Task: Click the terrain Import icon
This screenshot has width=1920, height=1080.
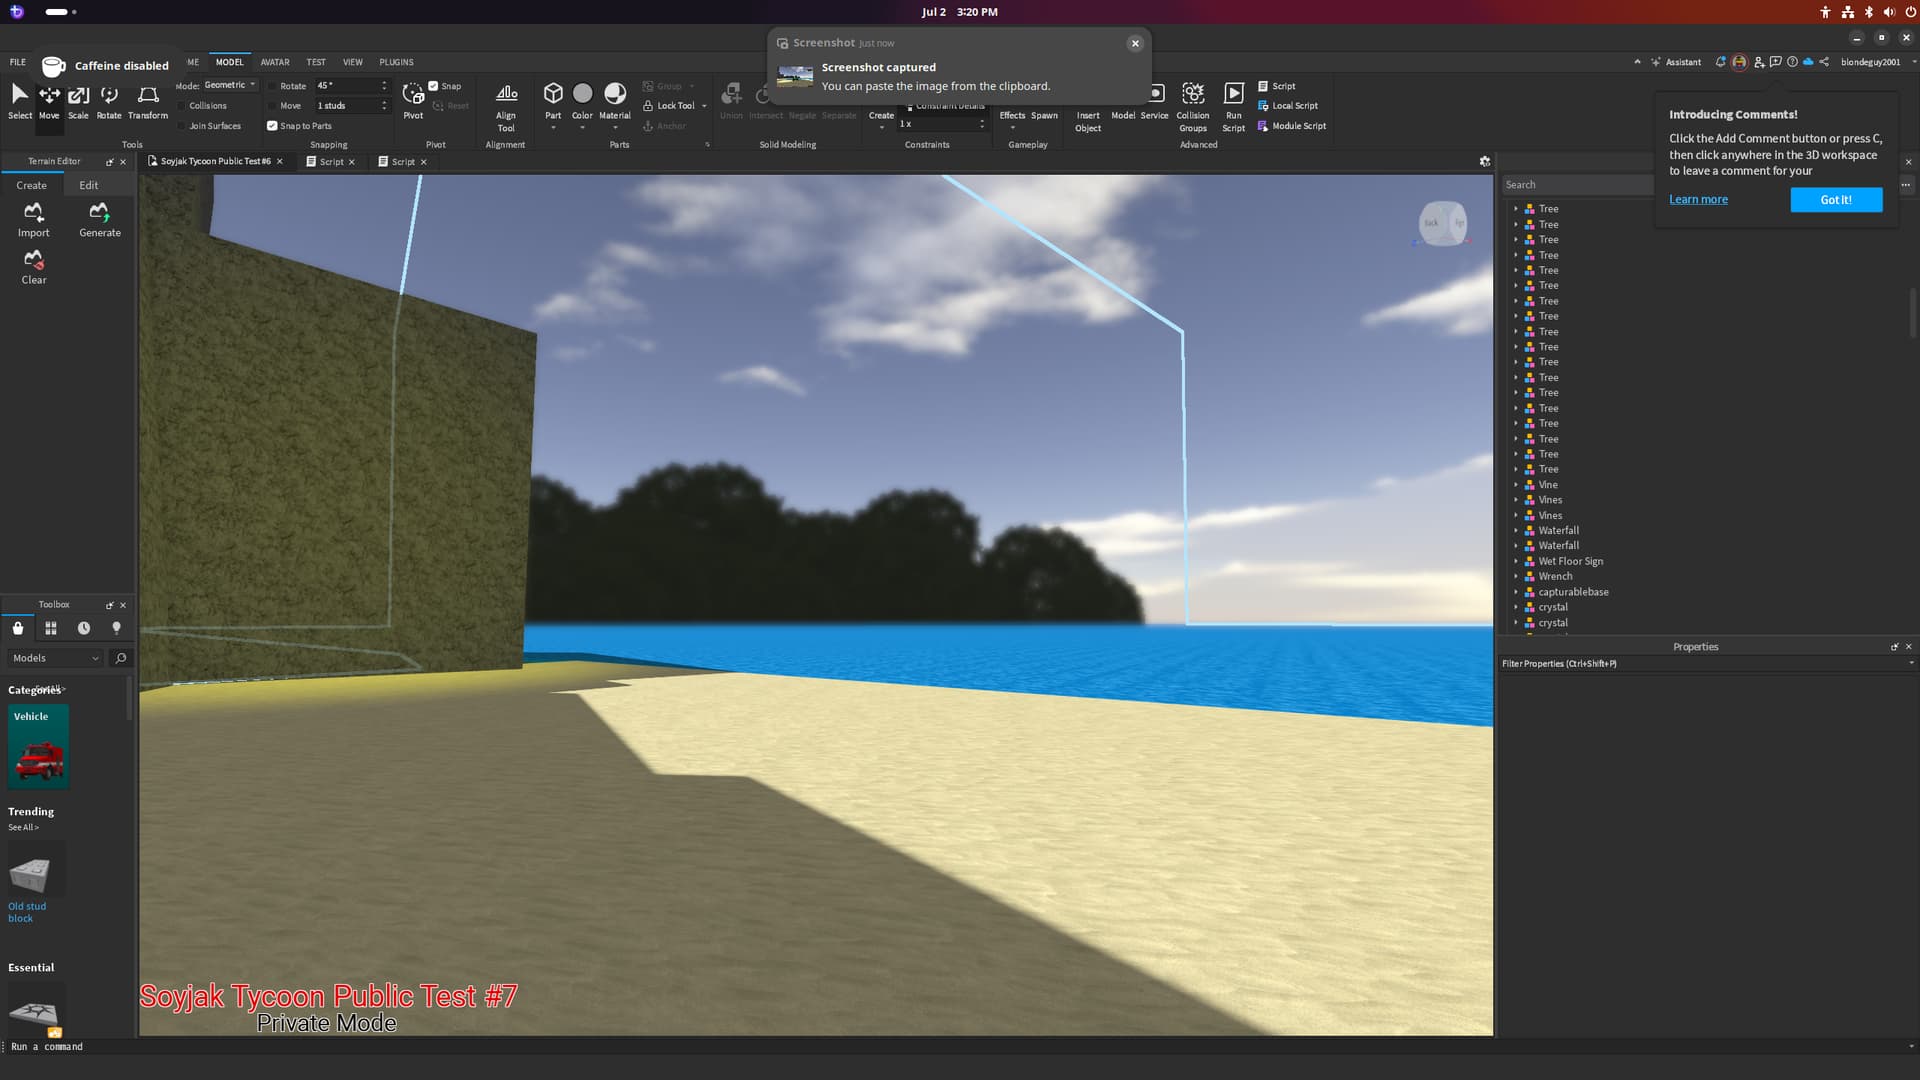Action: point(33,213)
